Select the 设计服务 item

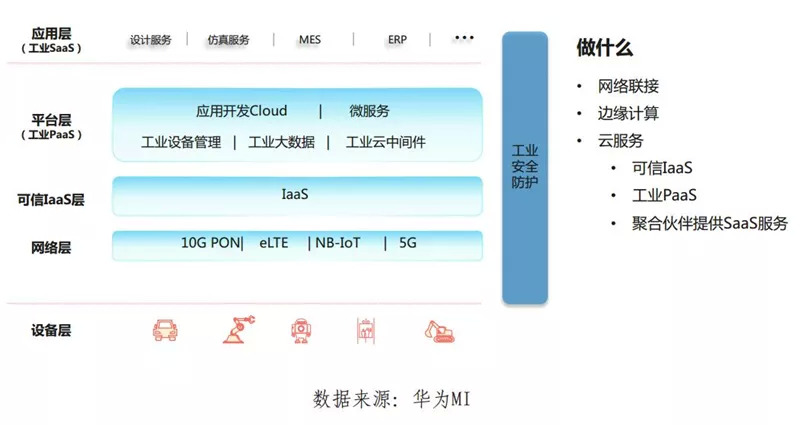(x=151, y=40)
